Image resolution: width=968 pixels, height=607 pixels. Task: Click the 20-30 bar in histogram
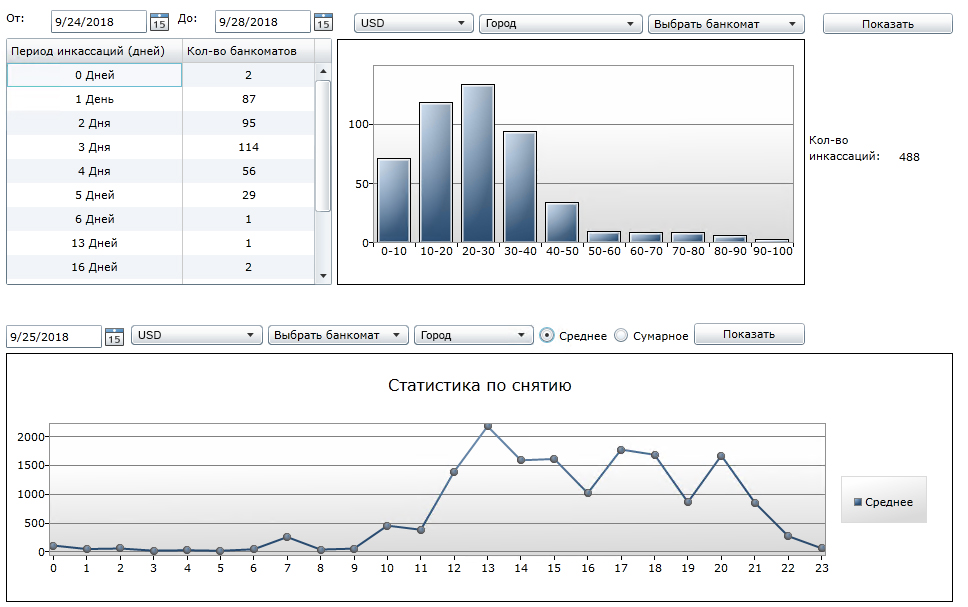click(x=478, y=164)
